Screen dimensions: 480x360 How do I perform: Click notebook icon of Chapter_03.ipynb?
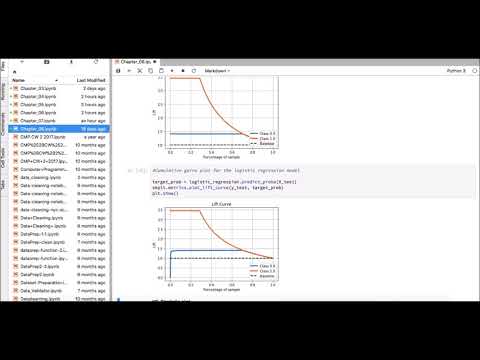pos(16,88)
